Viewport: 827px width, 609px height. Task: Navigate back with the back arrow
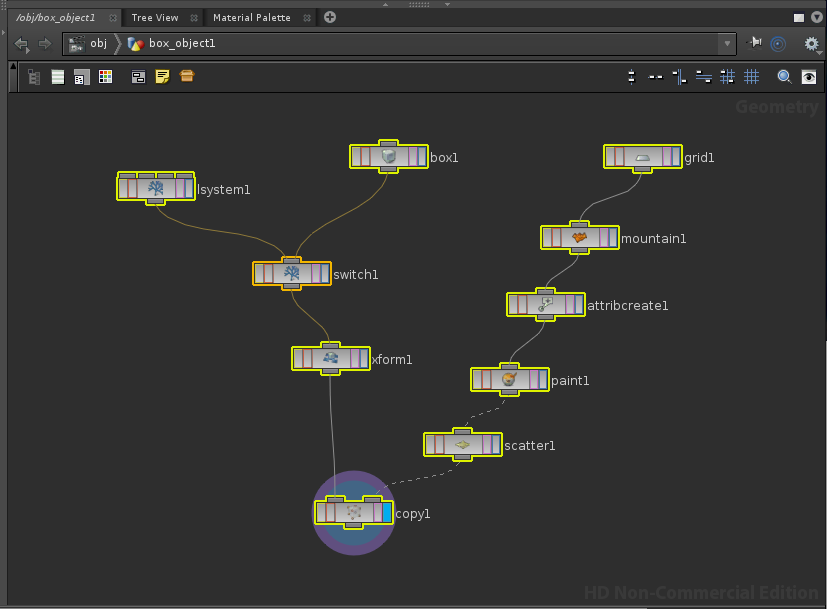click(20, 44)
